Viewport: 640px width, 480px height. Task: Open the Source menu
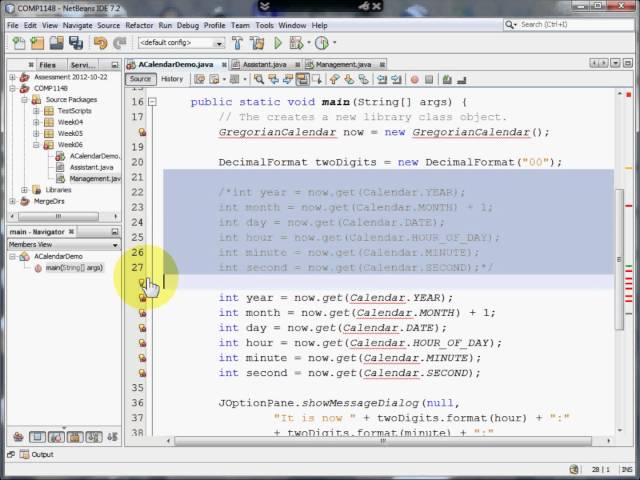click(109, 25)
